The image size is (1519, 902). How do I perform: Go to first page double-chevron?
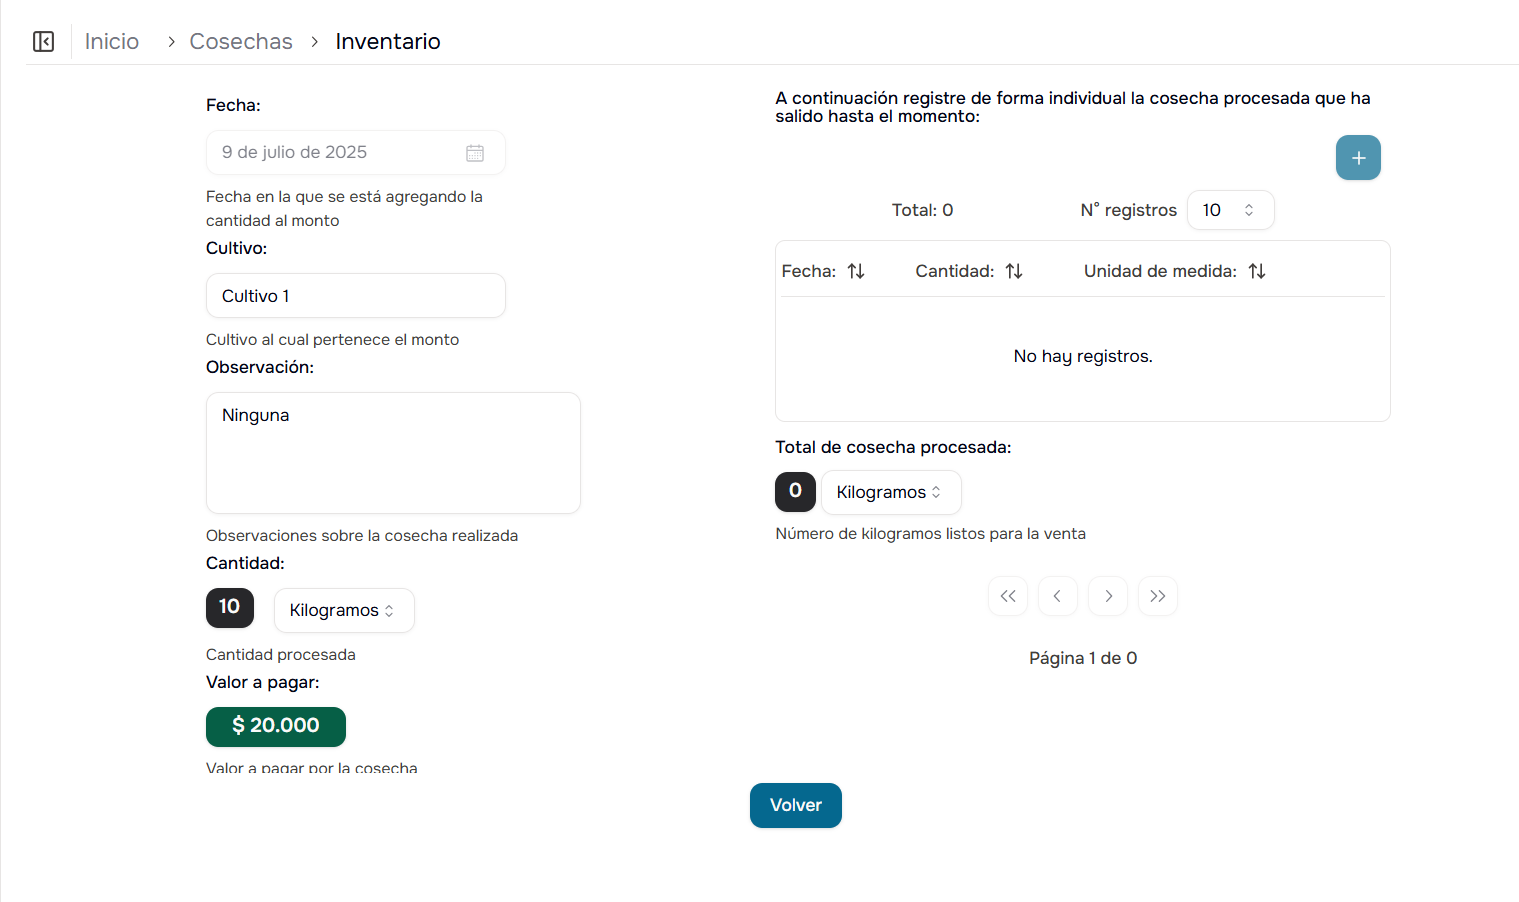1007,596
